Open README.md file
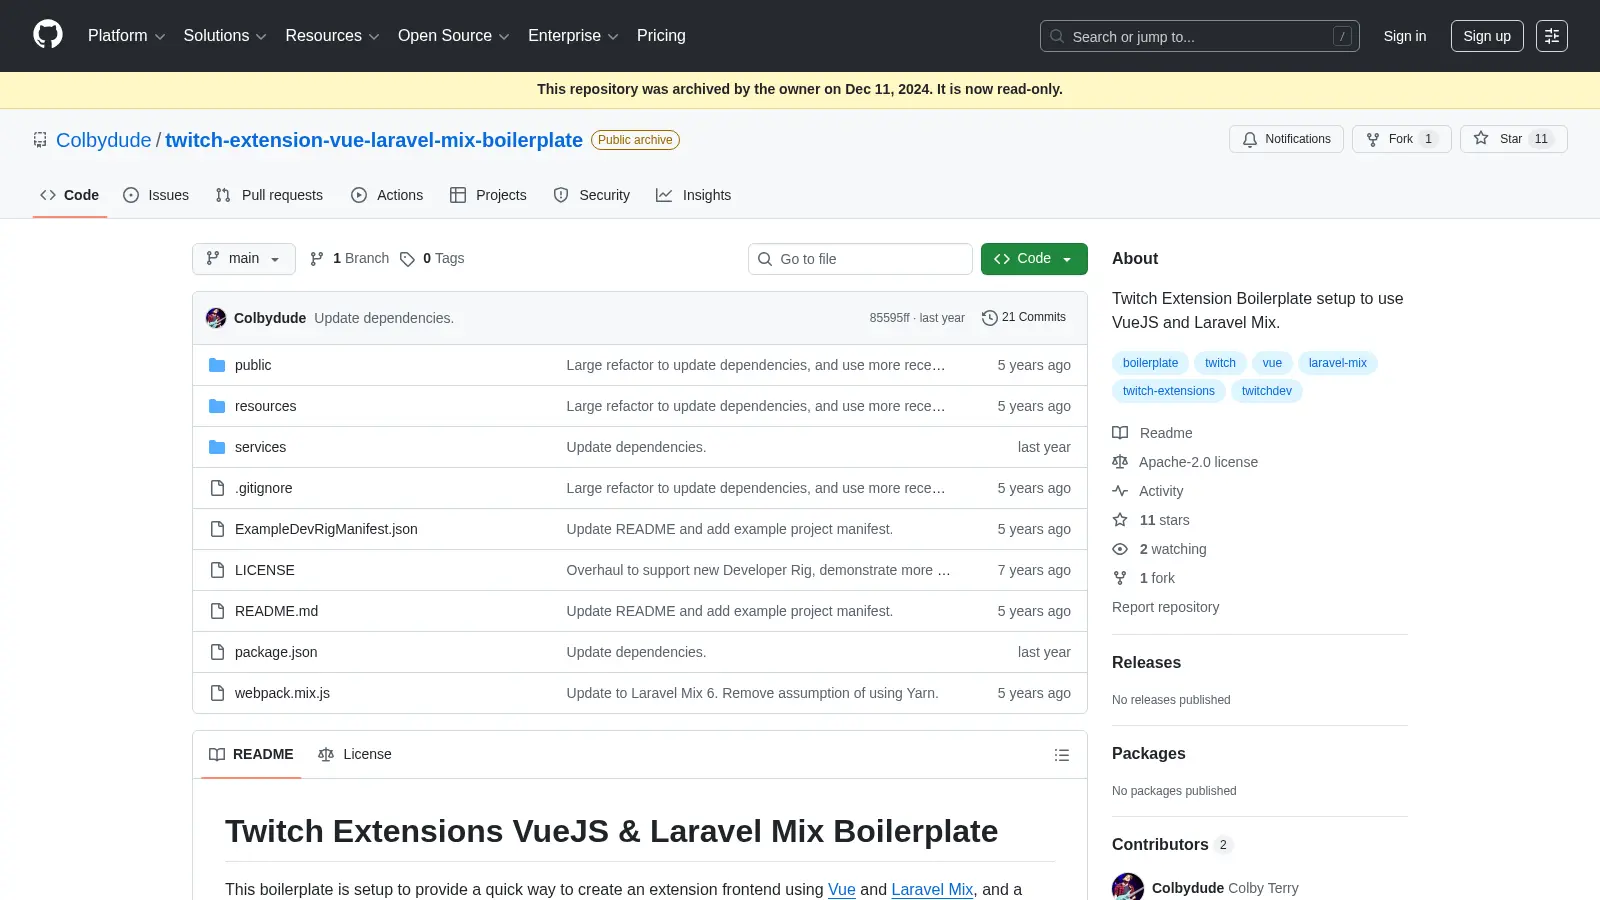The image size is (1600, 900). pyautogui.click(x=276, y=611)
